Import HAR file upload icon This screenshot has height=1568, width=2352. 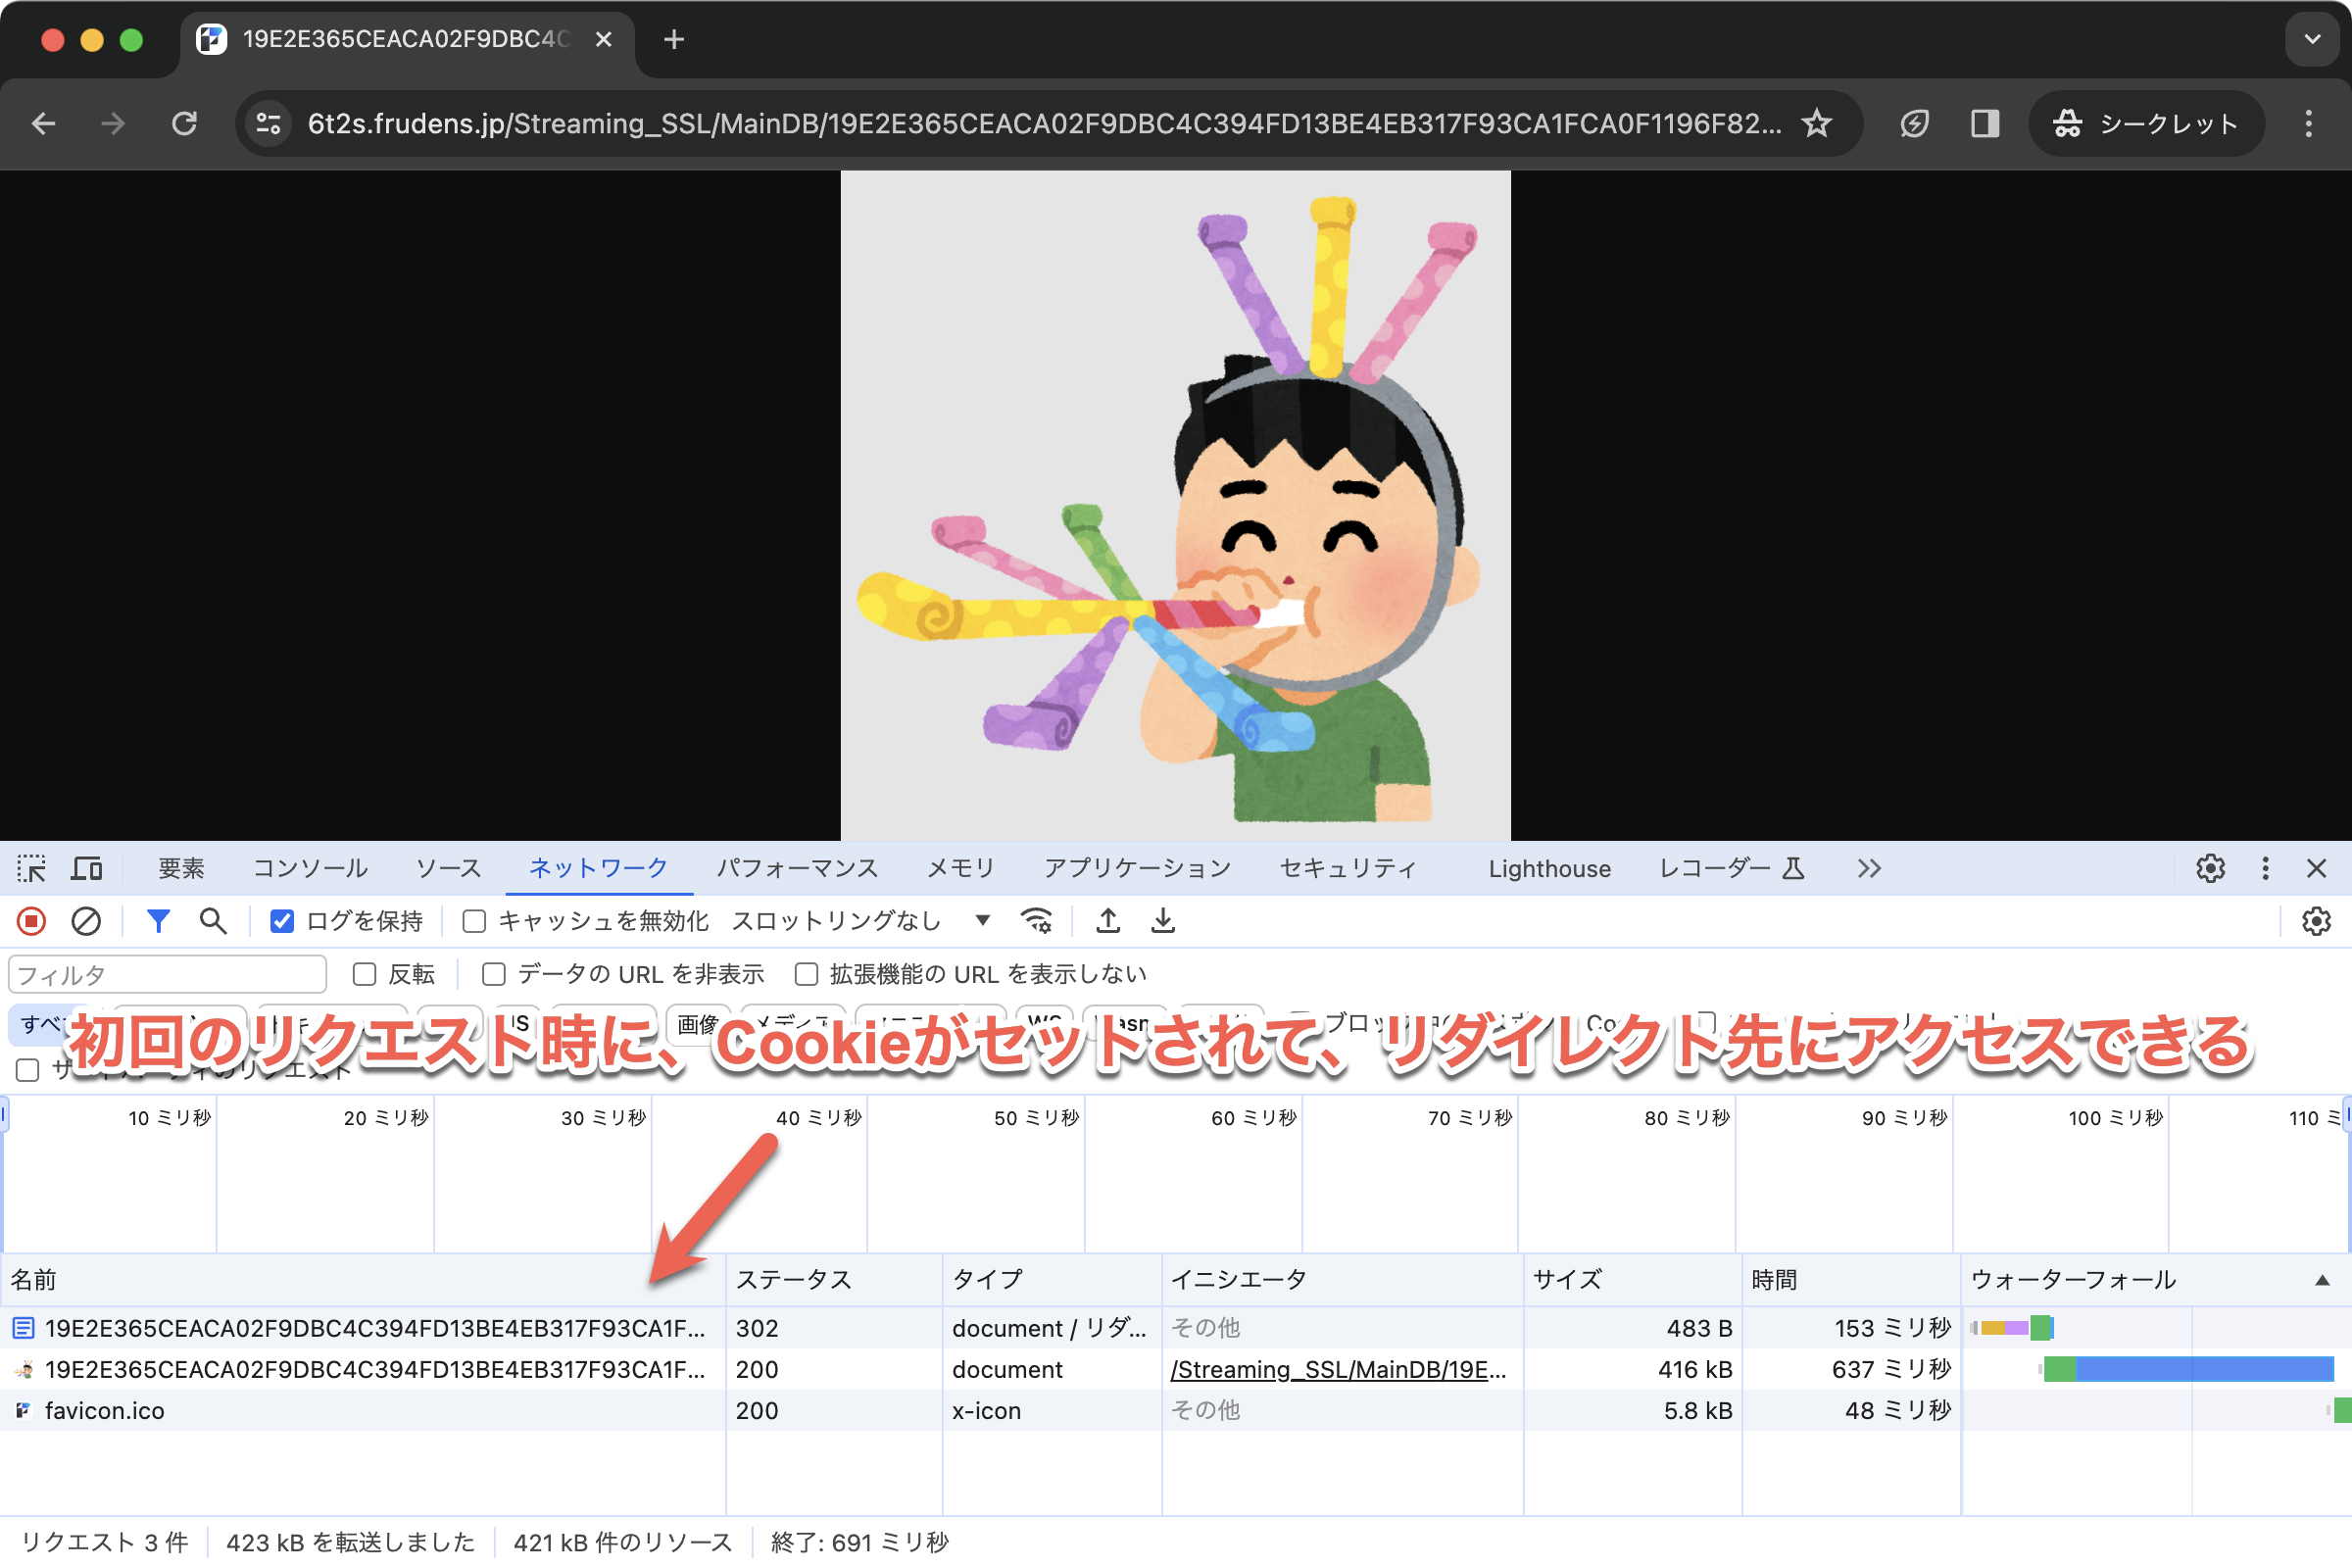point(1108,920)
